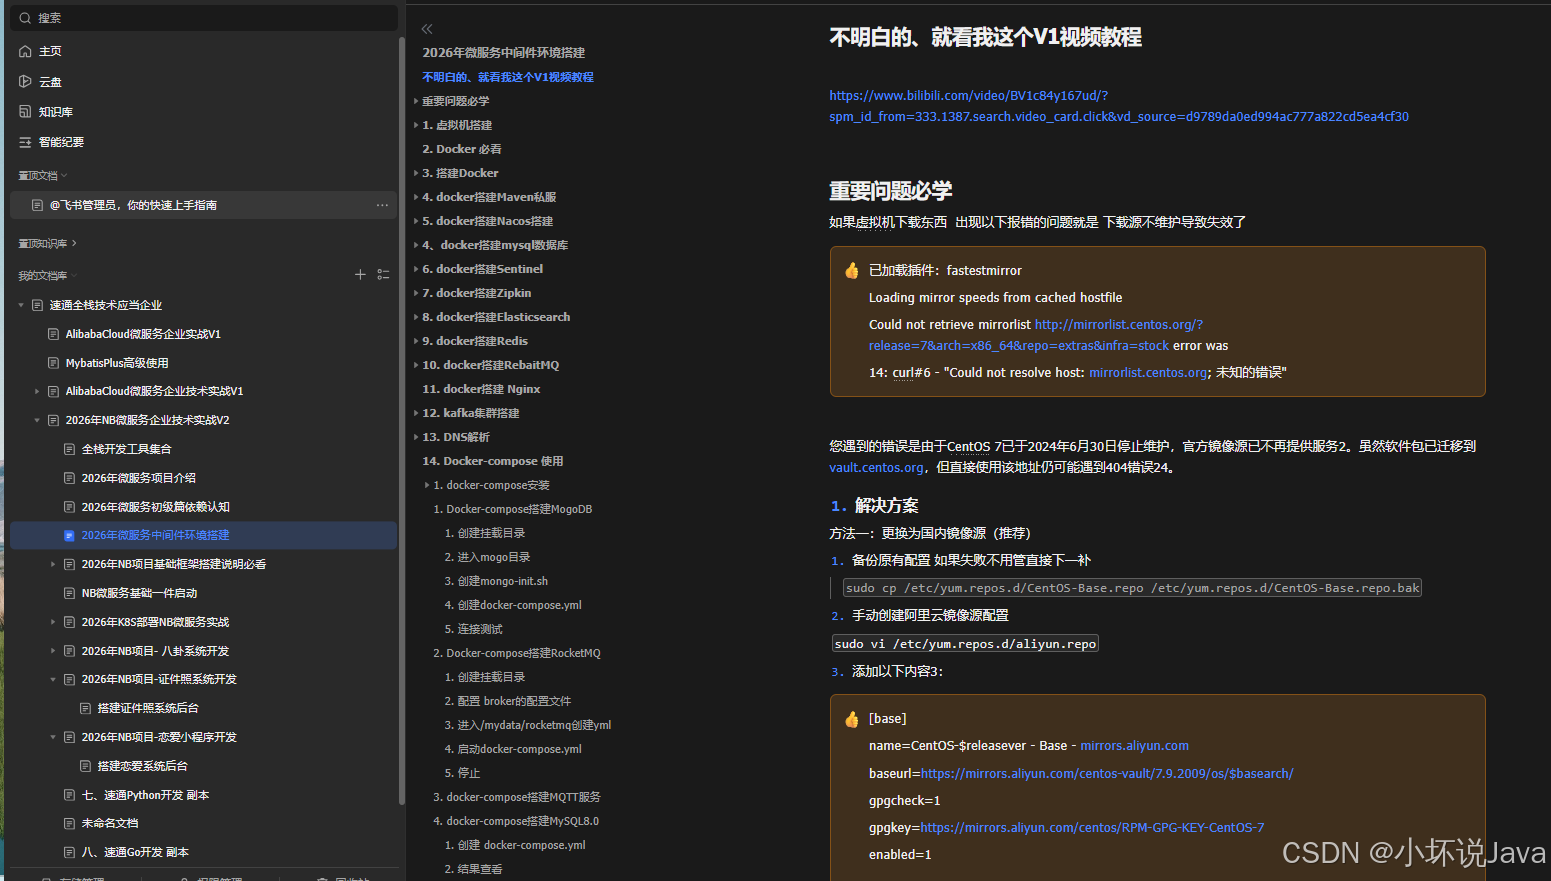Open the 云盘 cloud drive icon

pos(25,81)
